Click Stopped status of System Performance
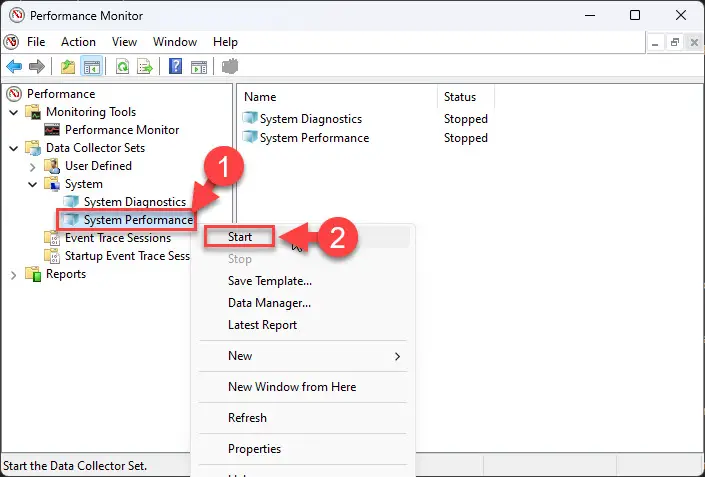The image size is (705, 477). [466, 138]
